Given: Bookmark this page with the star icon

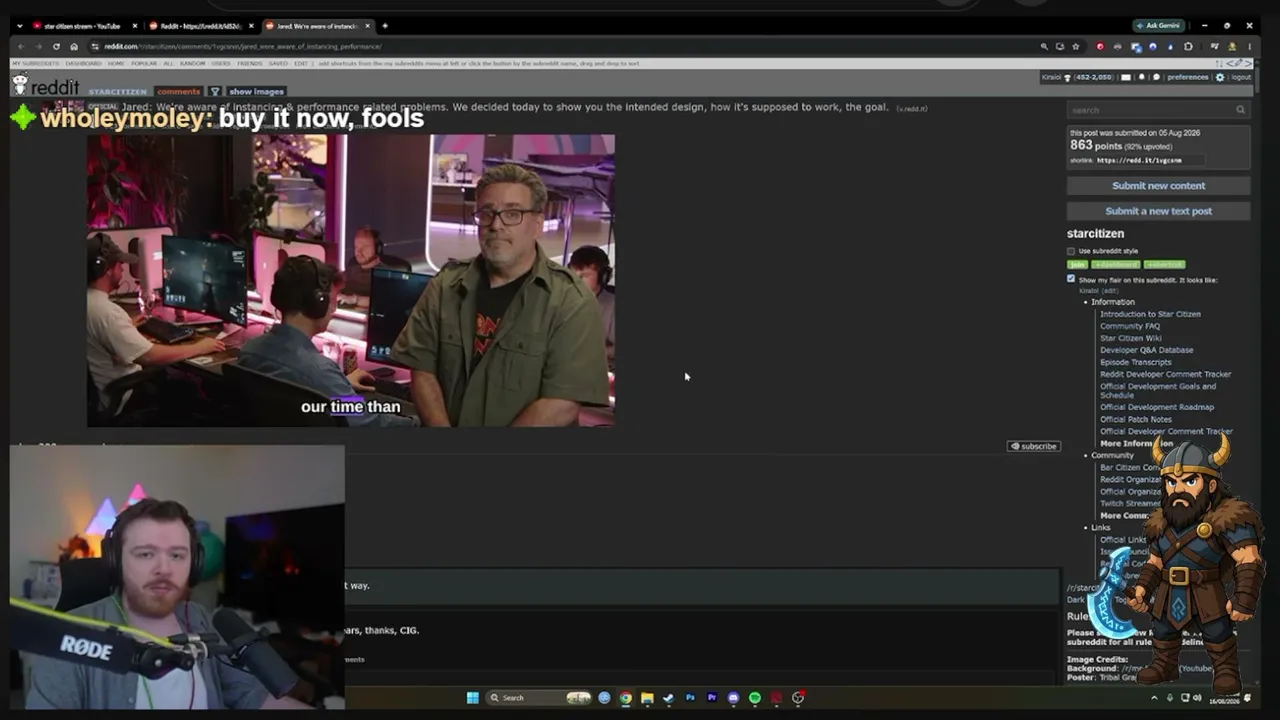Looking at the screenshot, I should coord(1076,46).
